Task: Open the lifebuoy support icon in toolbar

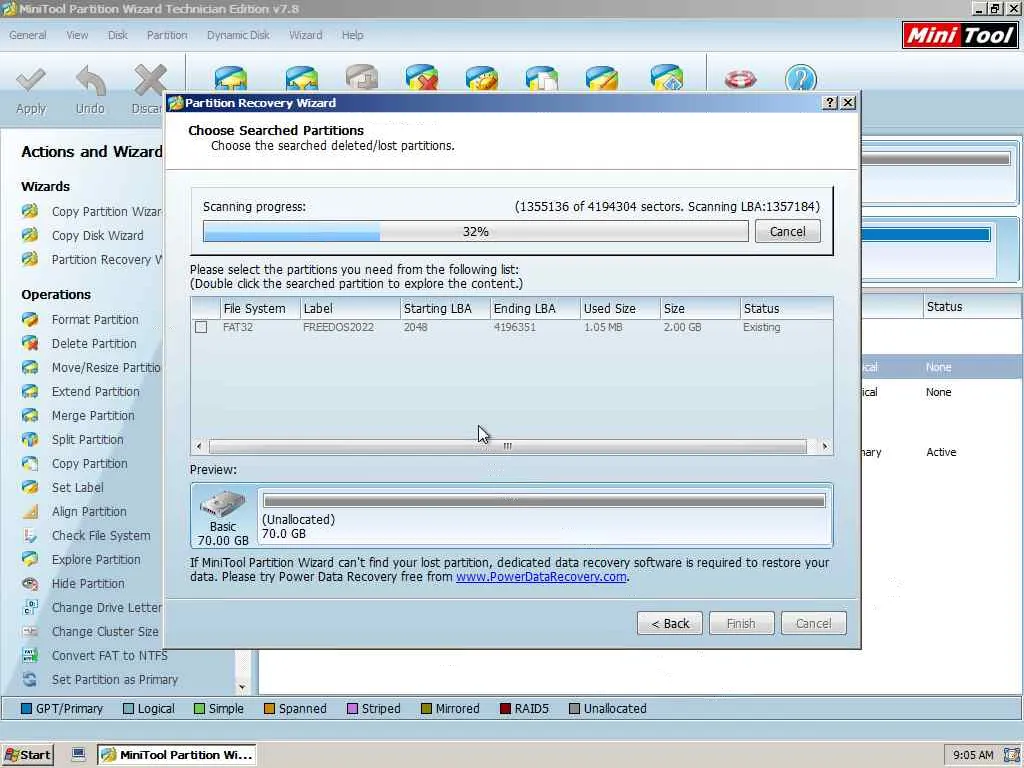Action: 741,79
